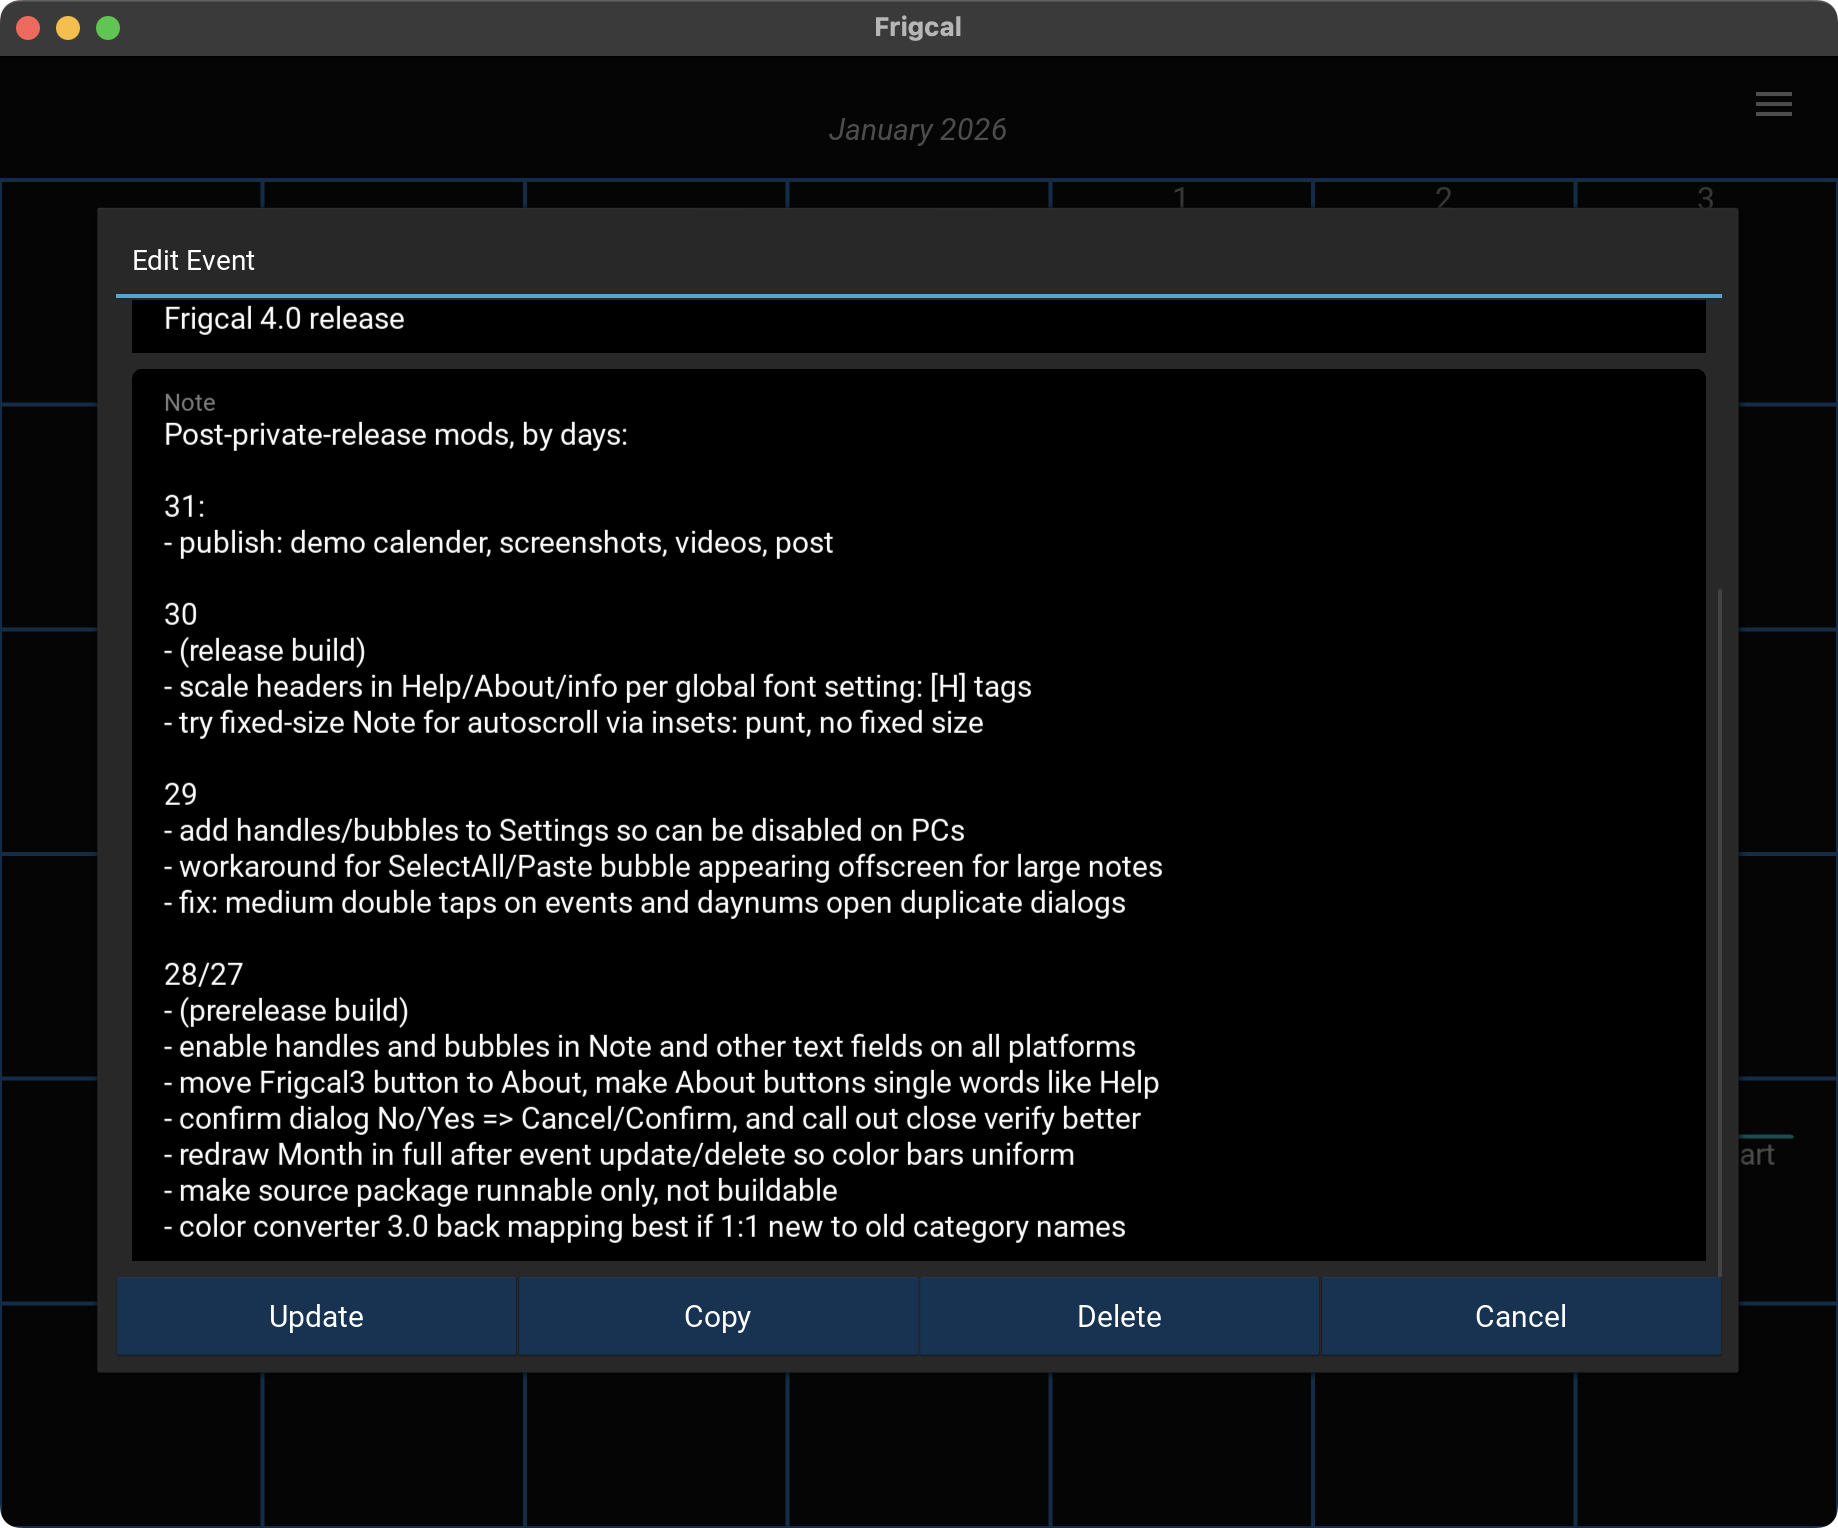Select day number 2 in calendar
Screen dimensions: 1838x1528
tap(1442, 197)
